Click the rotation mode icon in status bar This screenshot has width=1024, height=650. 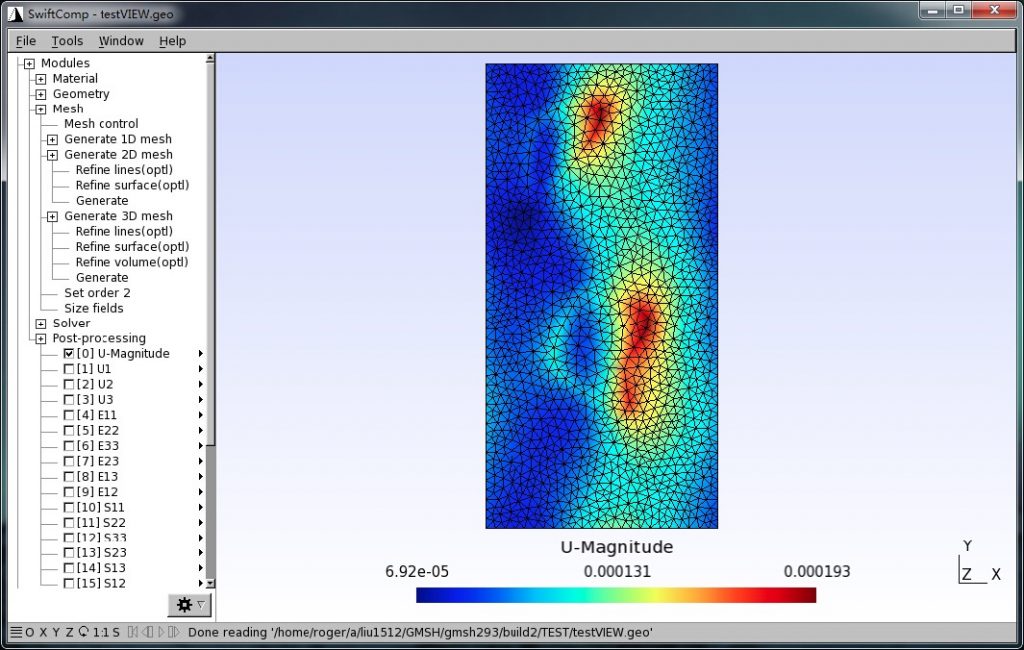[84, 632]
